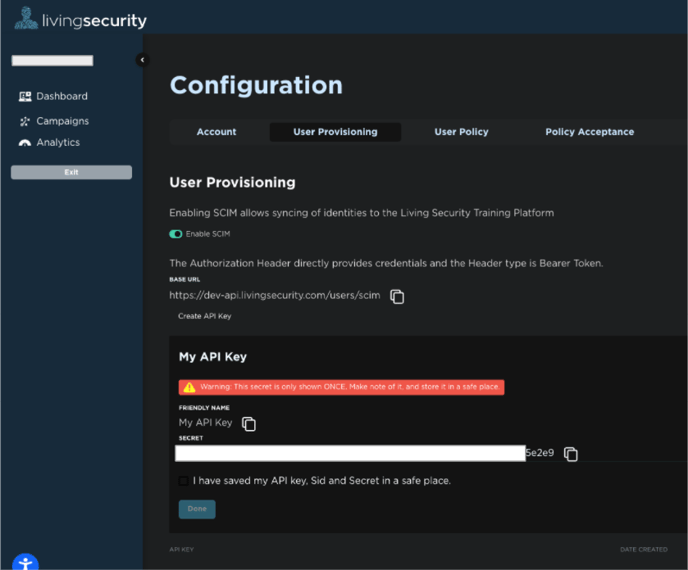
Task: Click the Analytics gauge icon
Action: coord(25,143)
